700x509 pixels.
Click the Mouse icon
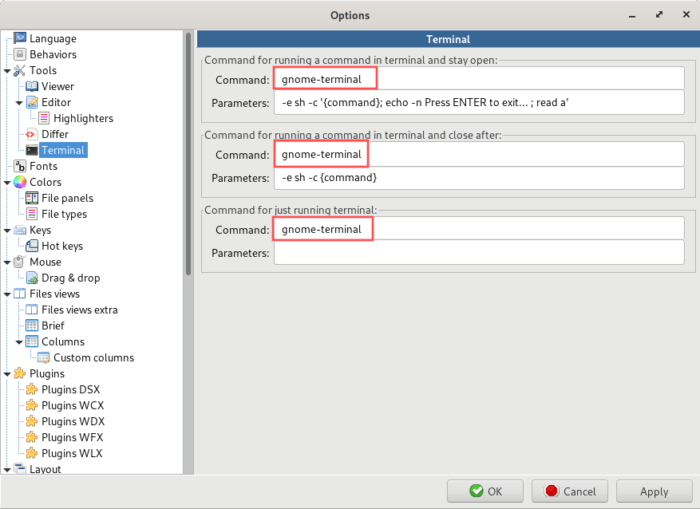(x=19, y=262)
